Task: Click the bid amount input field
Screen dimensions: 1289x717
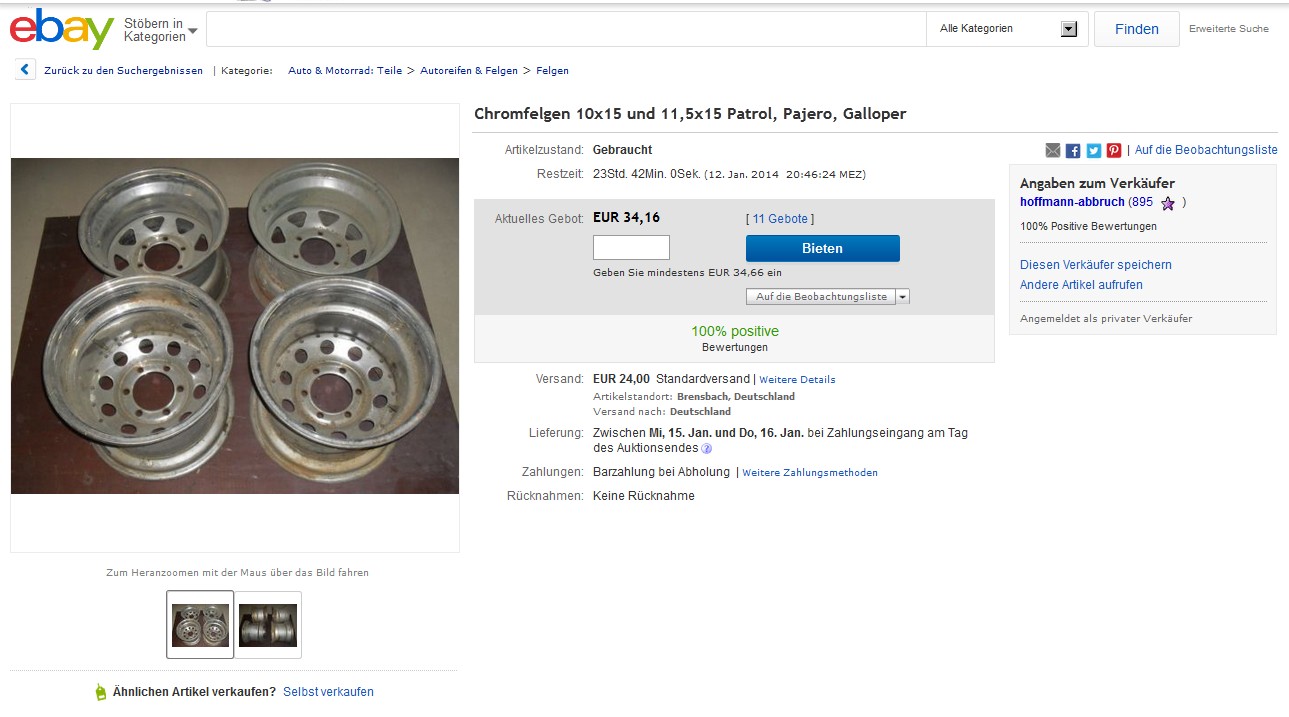Action: 631,248
